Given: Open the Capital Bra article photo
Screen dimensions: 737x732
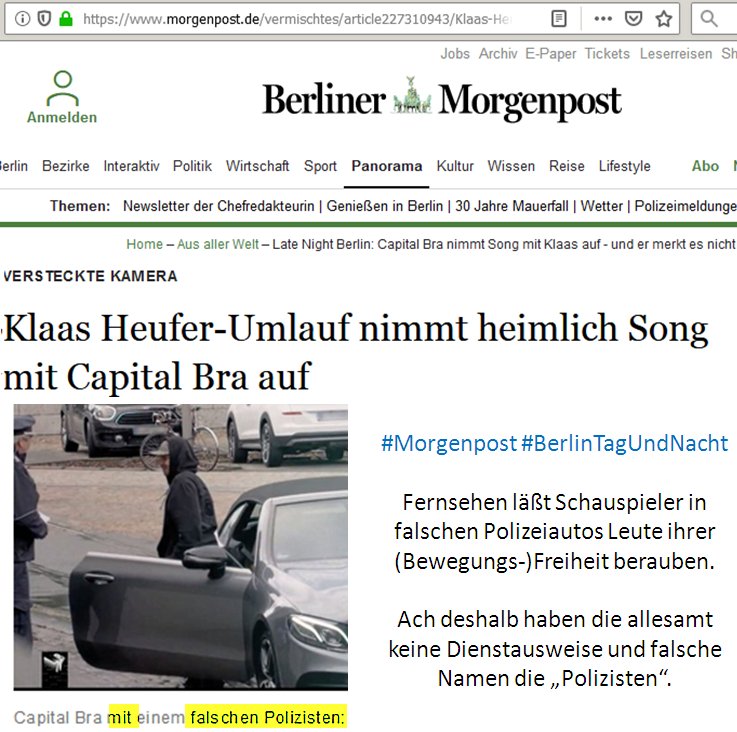Looking at the screenshot, I should pos(180,547).
